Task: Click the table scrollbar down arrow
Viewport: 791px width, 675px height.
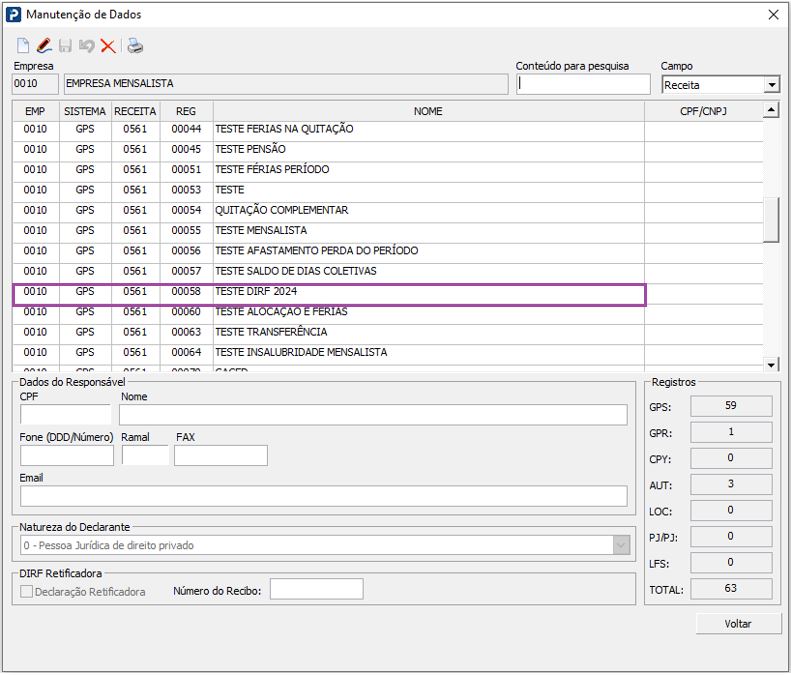Action: tap(771, 364)
